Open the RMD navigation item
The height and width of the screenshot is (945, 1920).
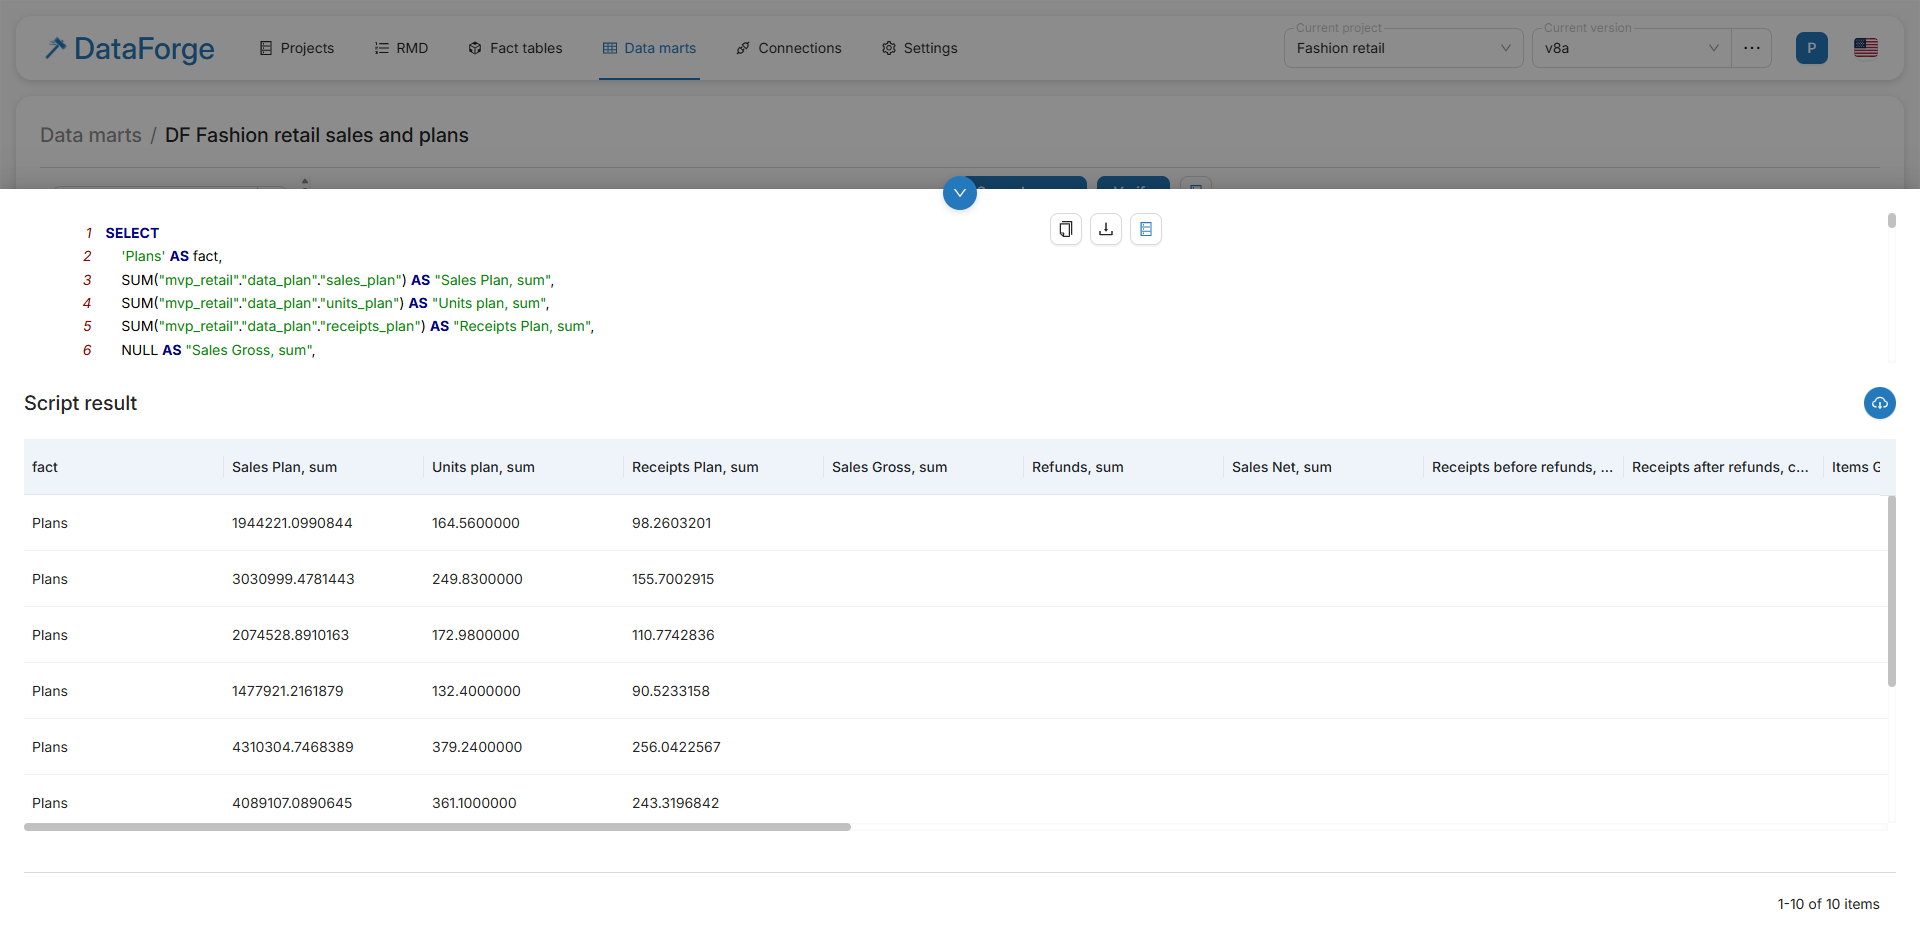coord(401,48)
